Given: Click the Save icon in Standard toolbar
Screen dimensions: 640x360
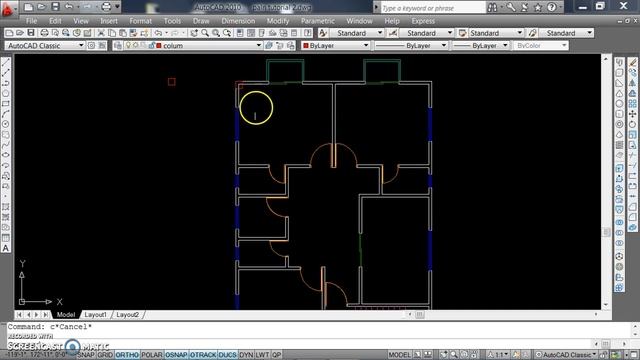Looking at the screenshot, I should (x=31, y=33).
